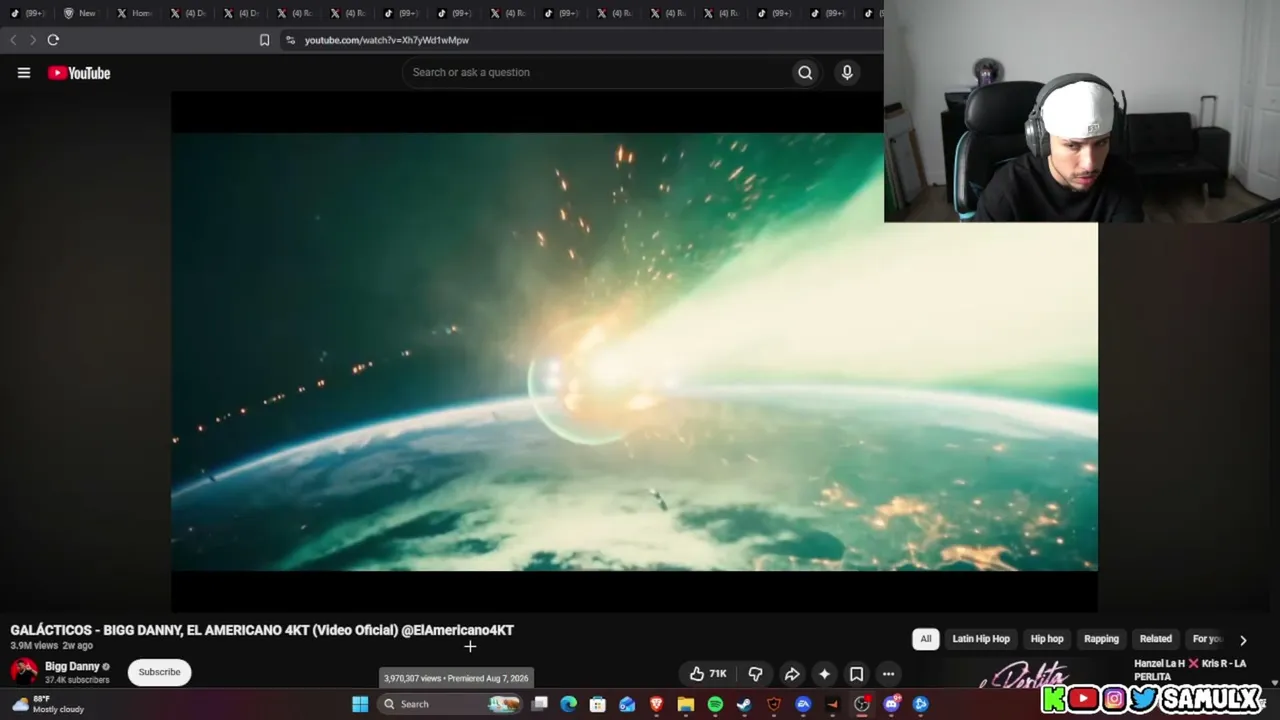Click the YouTube search input field
The width and height of the screenshot is (1280, 720).
tap(597, 72)
